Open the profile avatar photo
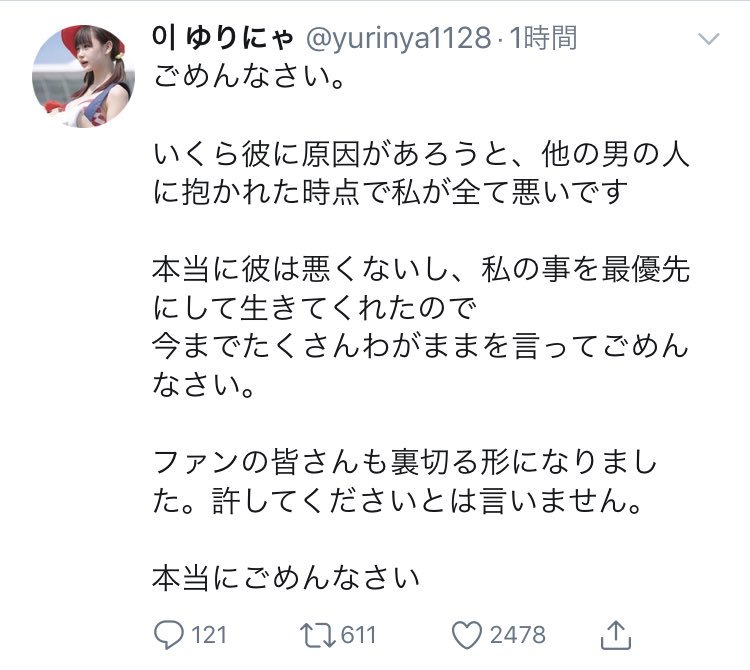 click(x=83, y=77)
